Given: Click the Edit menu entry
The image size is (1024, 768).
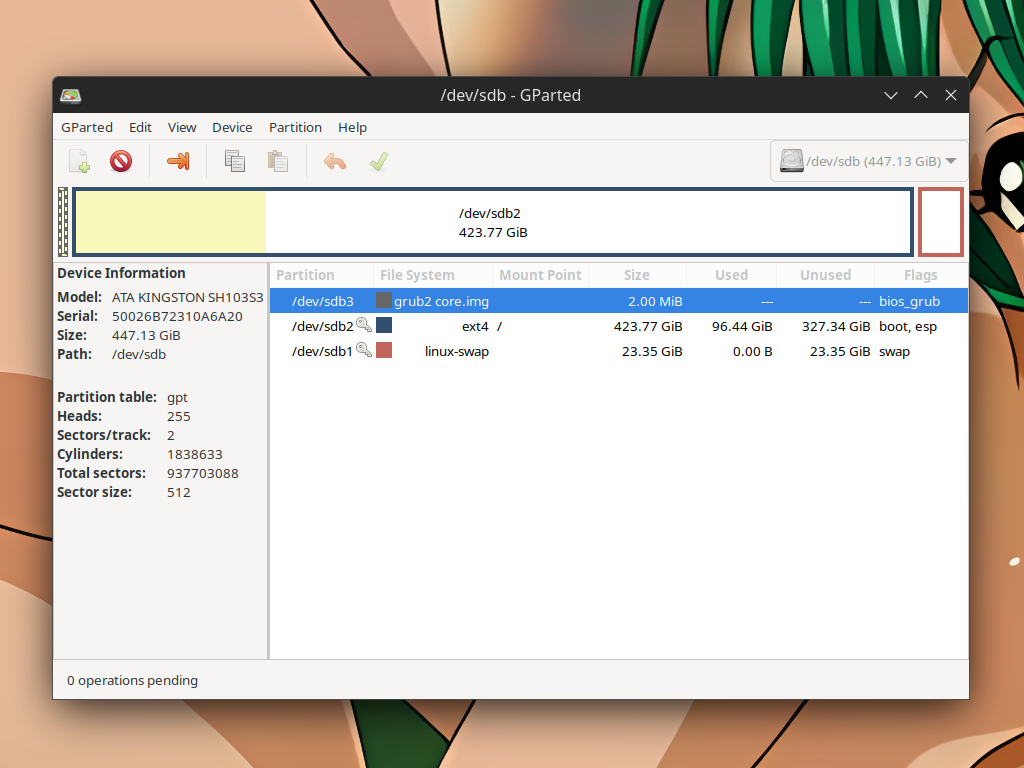Looking at the screenshot, I should coord(140,127).
